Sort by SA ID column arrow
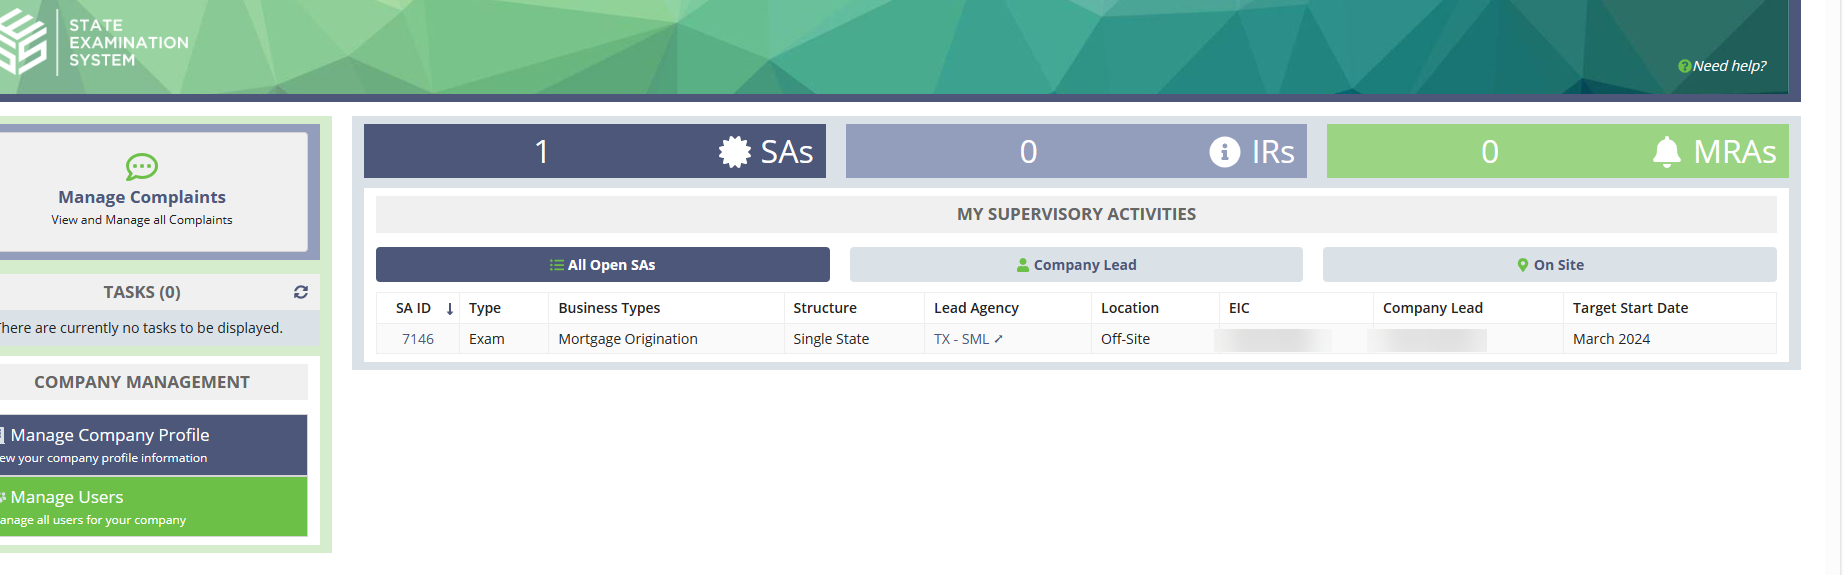 [450, 309]
